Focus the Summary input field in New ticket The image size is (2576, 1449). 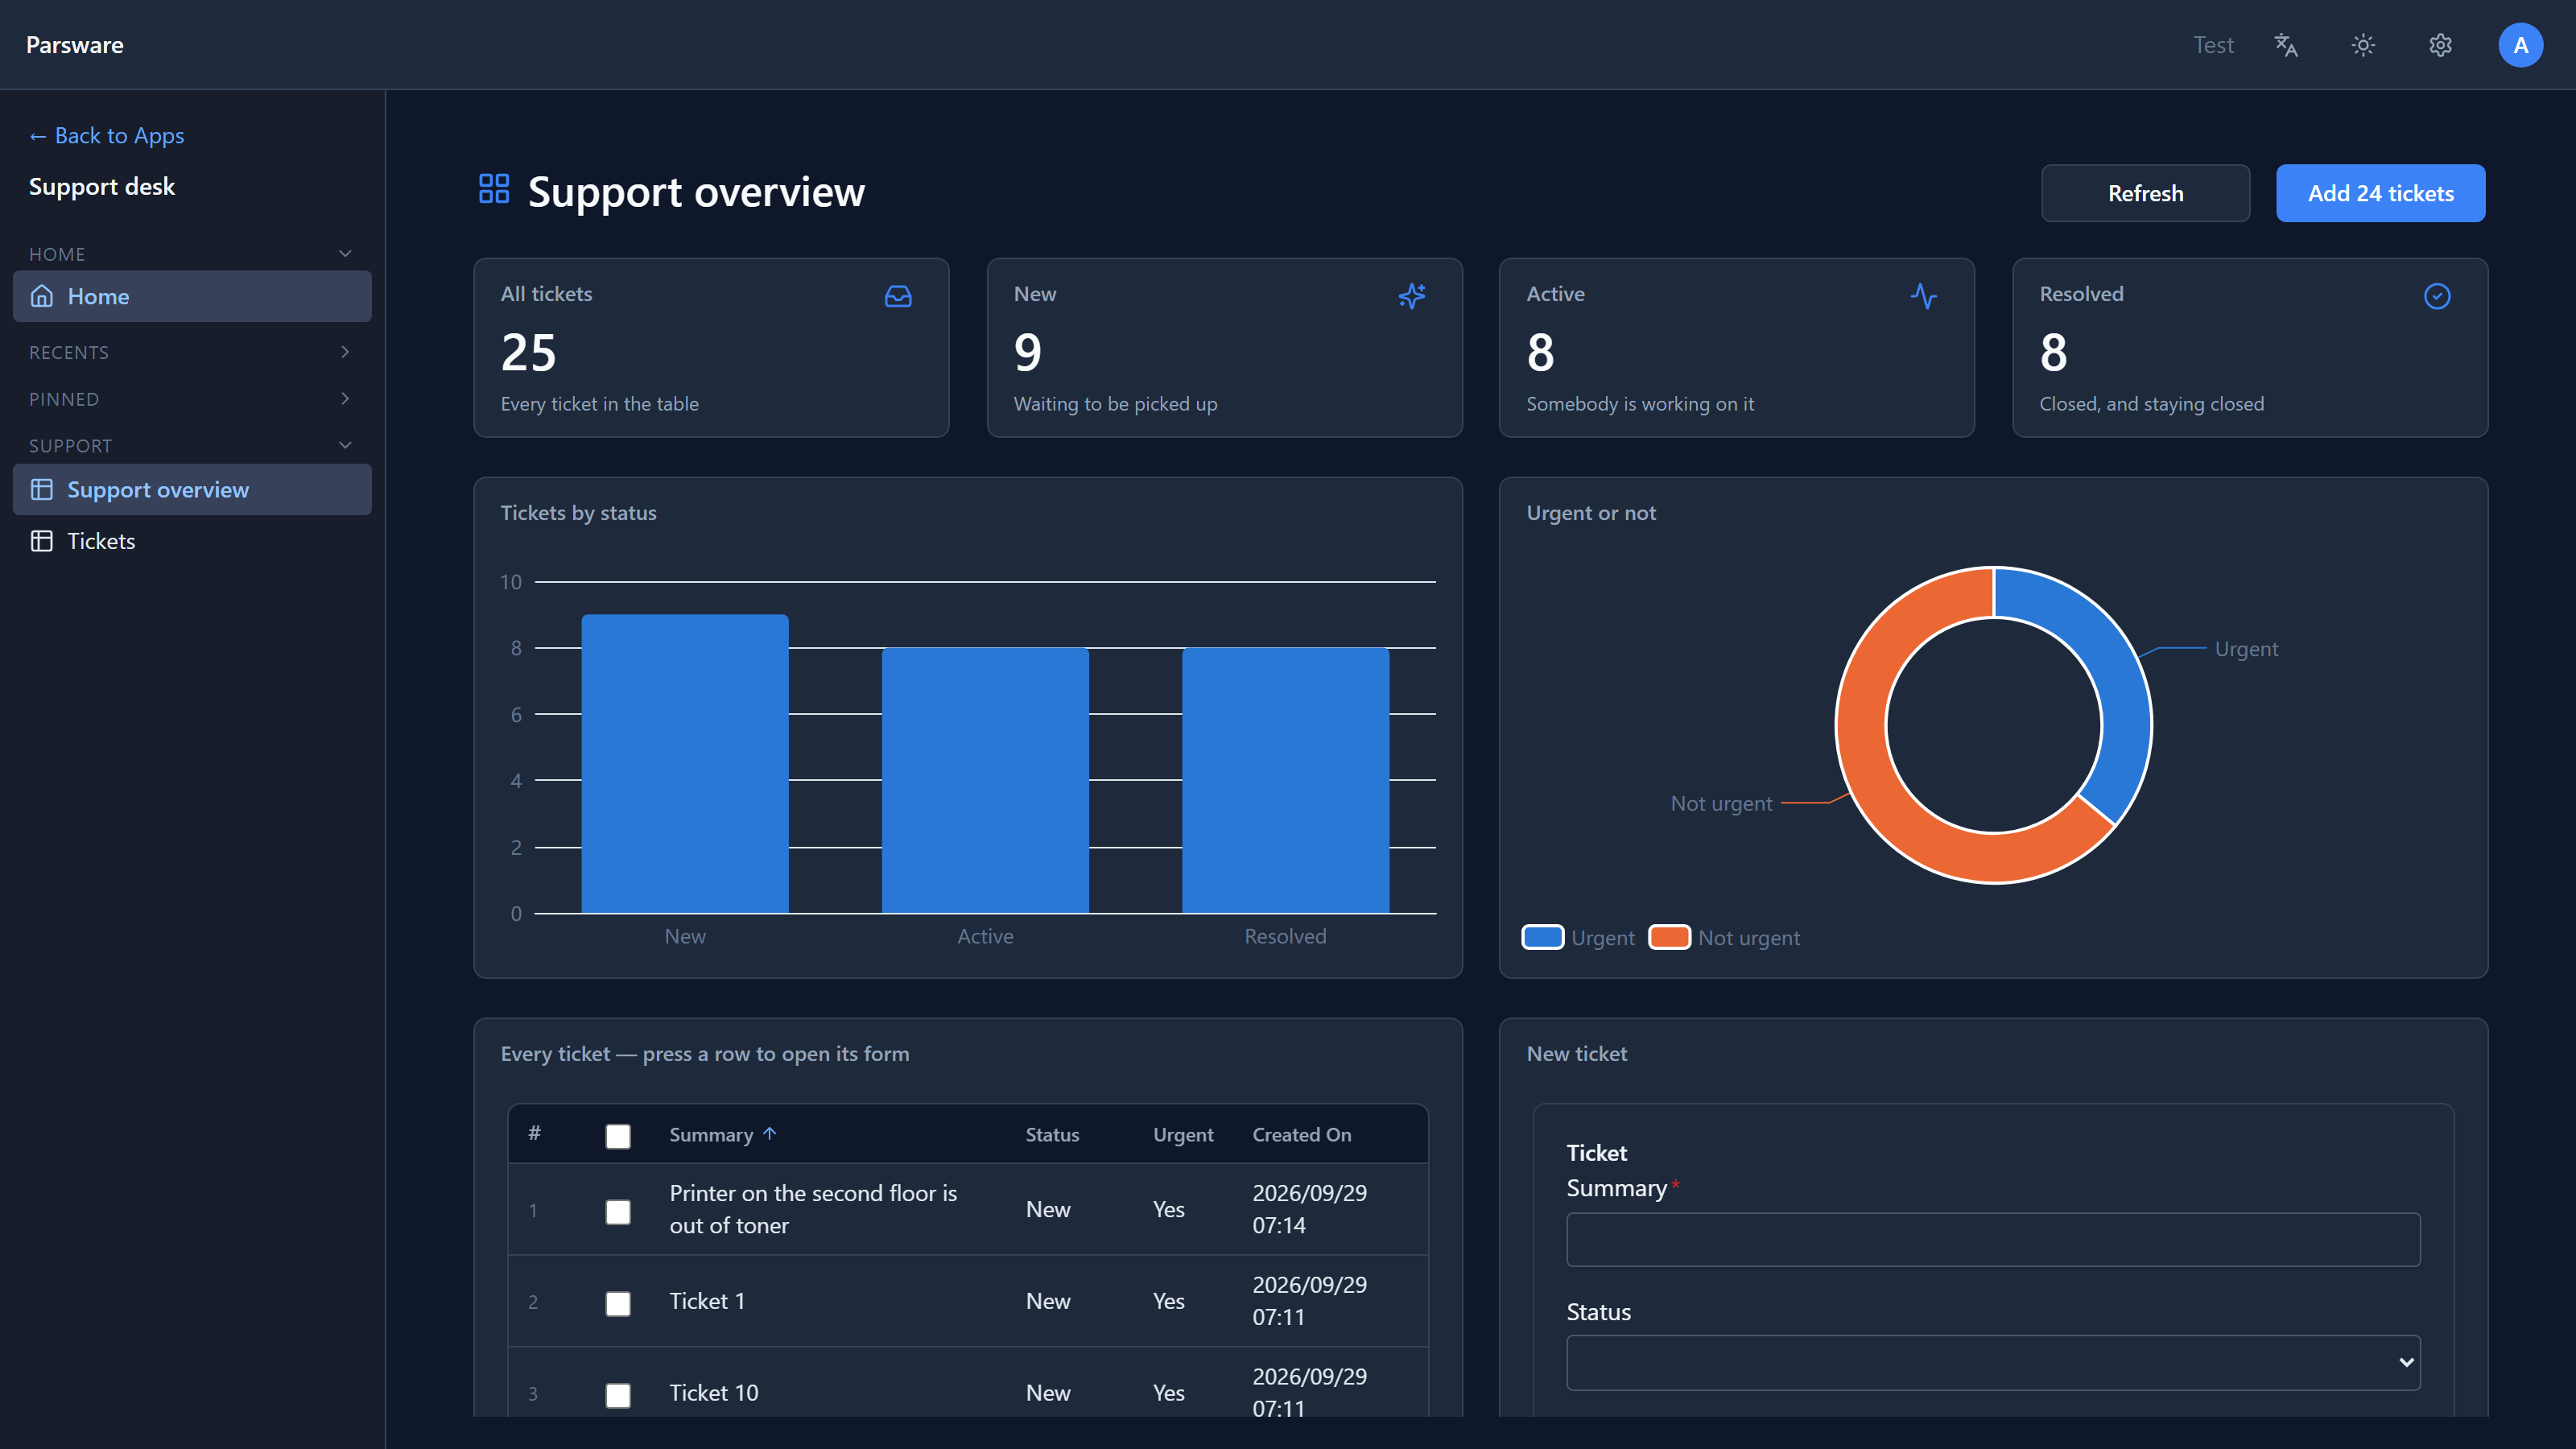1993,1239
